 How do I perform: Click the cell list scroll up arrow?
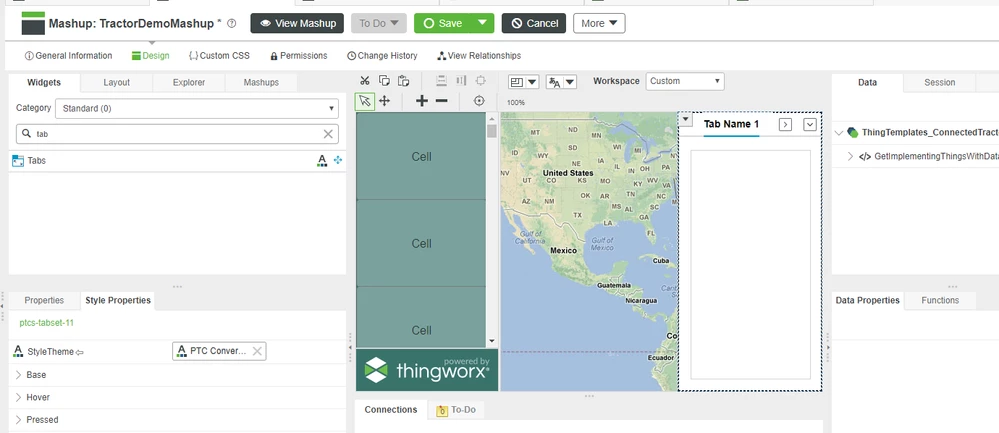point(491,118)
